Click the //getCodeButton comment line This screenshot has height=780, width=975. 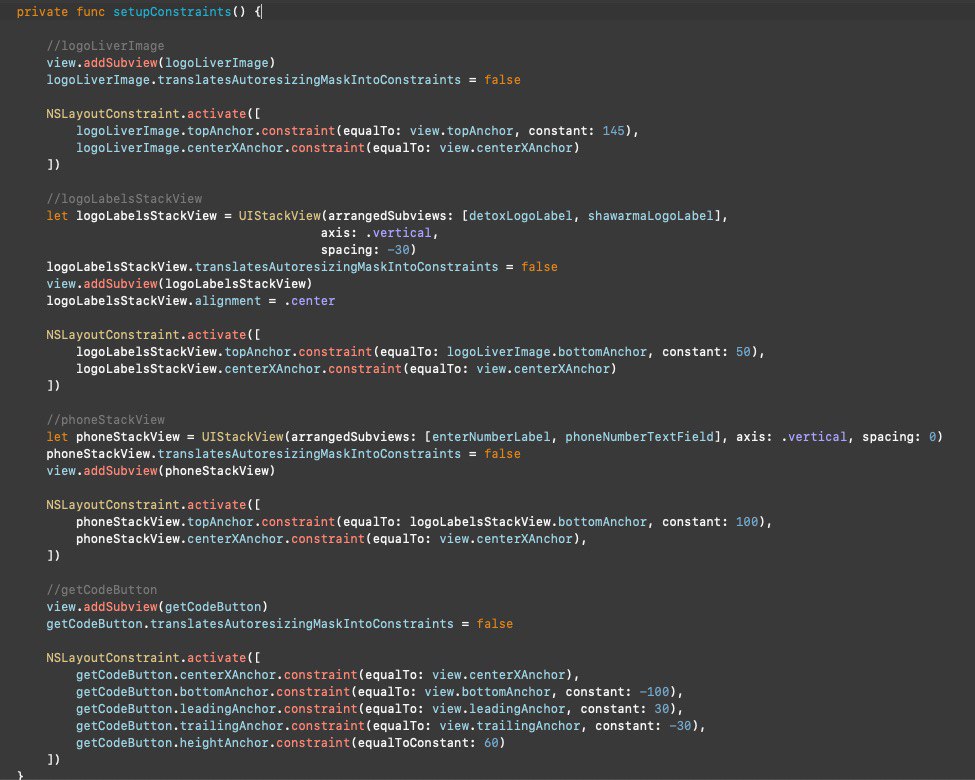click(101, 589)
